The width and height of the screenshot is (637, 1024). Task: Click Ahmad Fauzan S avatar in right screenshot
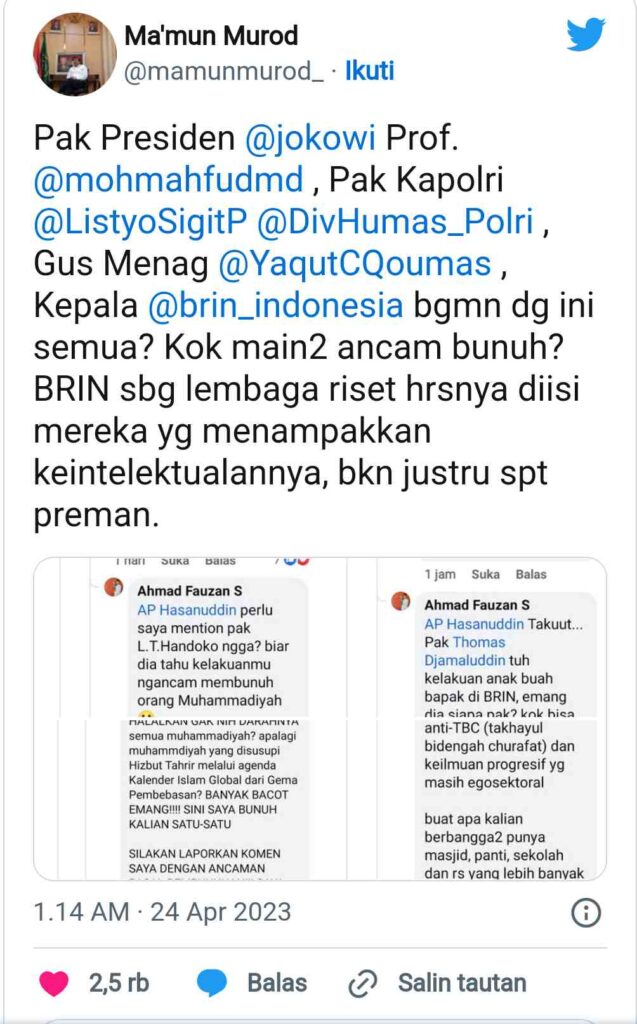tap(400, 601)
